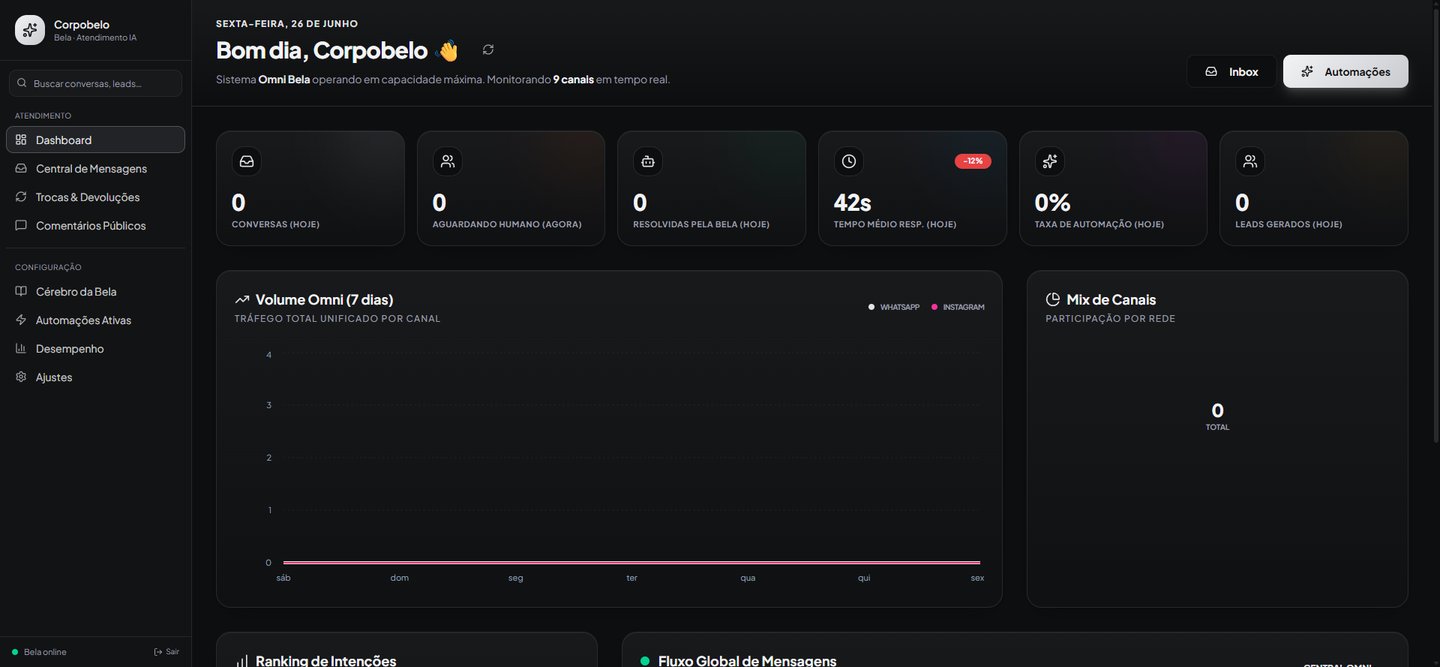Click the Central de Mensagens inbox icon
The height and width of the screenshot is (667, 1440).
[21, 168]
